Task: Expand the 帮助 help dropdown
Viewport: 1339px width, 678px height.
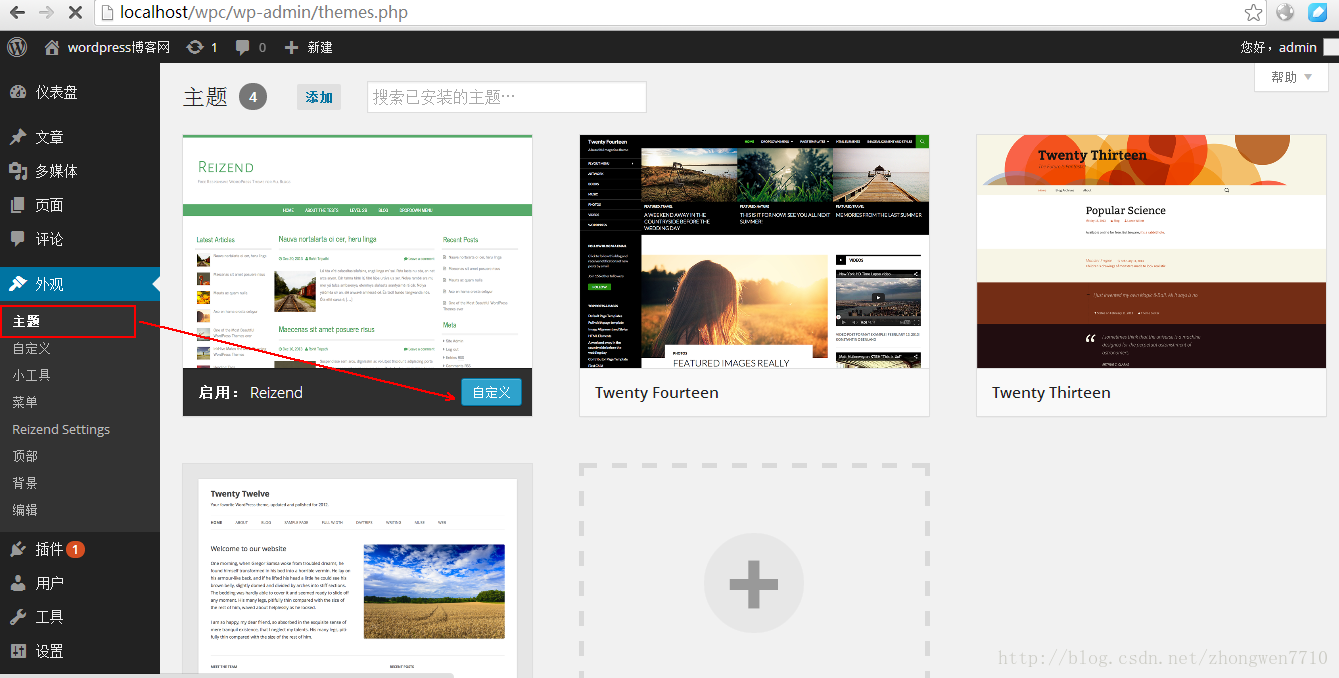Action: (1292, 77)
